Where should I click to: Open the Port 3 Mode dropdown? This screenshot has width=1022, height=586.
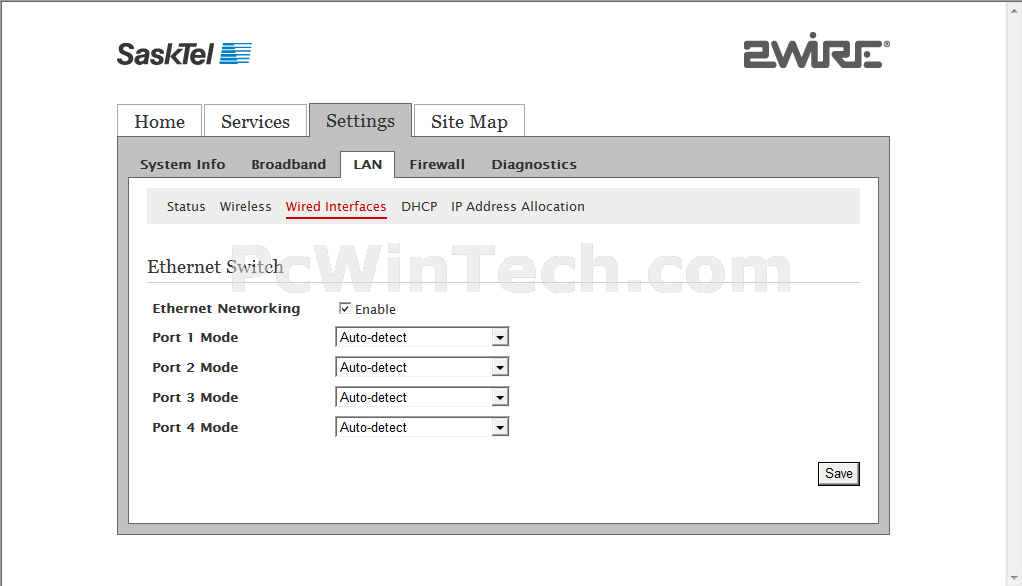pos(421,398)
